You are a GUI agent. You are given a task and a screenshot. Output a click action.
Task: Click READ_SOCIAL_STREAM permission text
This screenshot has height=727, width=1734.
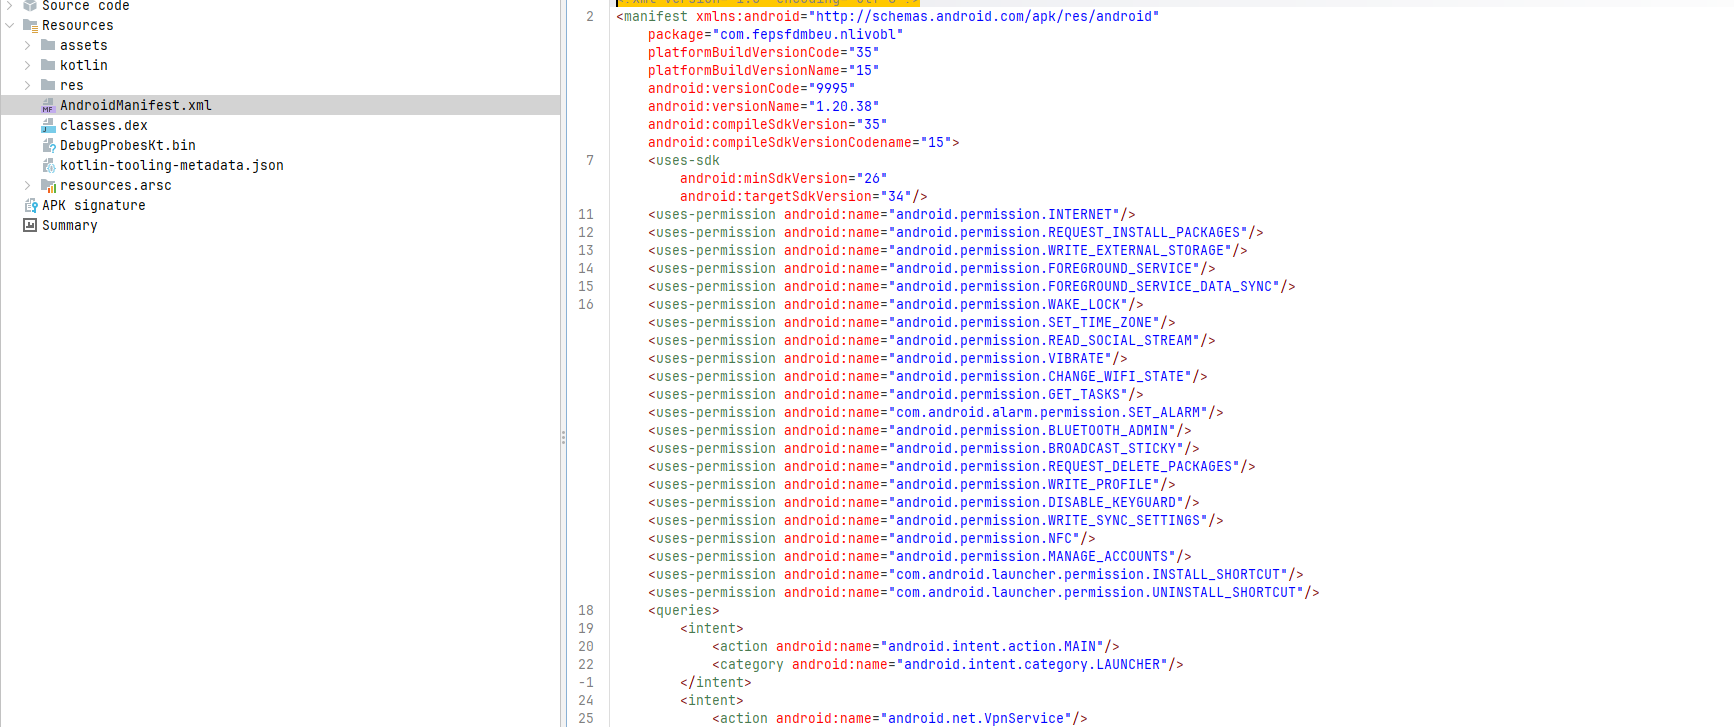point(1120,340)
